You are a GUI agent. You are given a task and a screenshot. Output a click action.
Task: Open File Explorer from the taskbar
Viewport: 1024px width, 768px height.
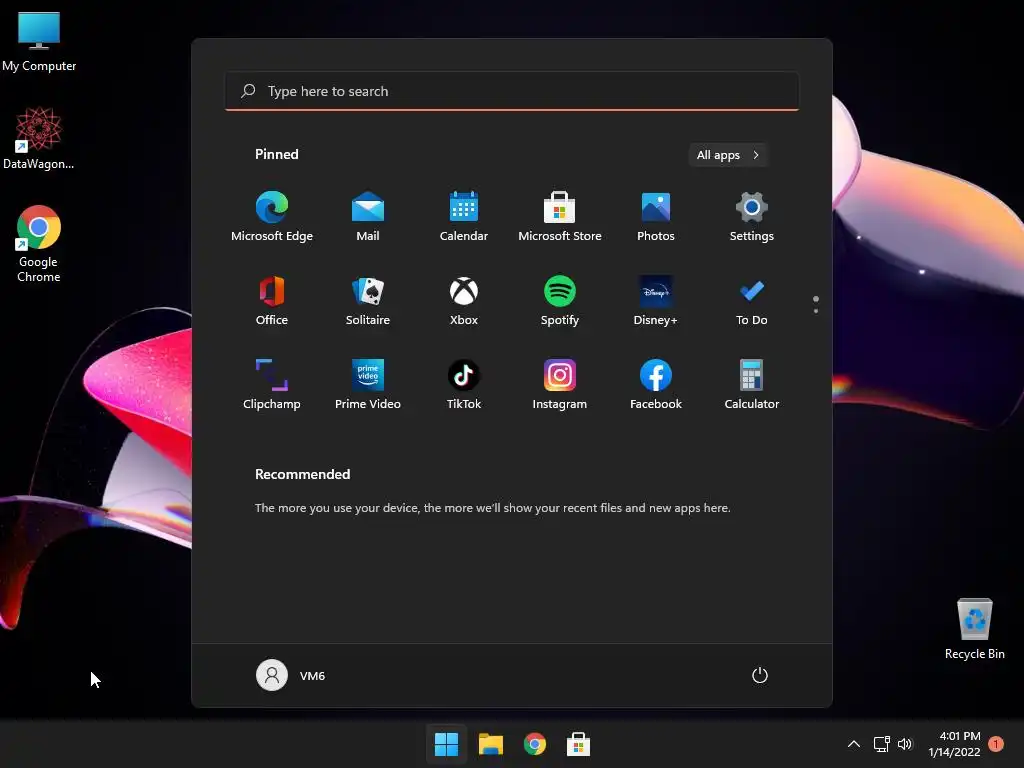pyautogui.click(x=490, y=744)
